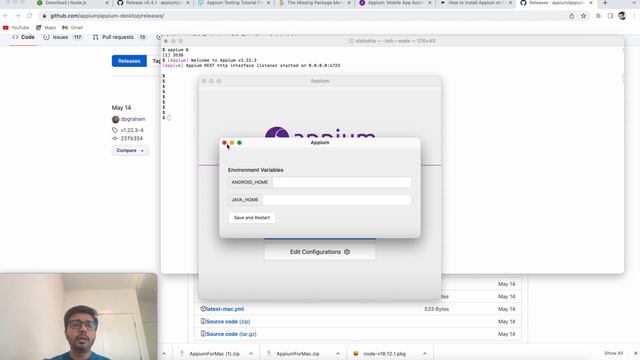Click Save and Restart in Appium dialog
This screenshot has width=640, height=360.
pos(252,218)
